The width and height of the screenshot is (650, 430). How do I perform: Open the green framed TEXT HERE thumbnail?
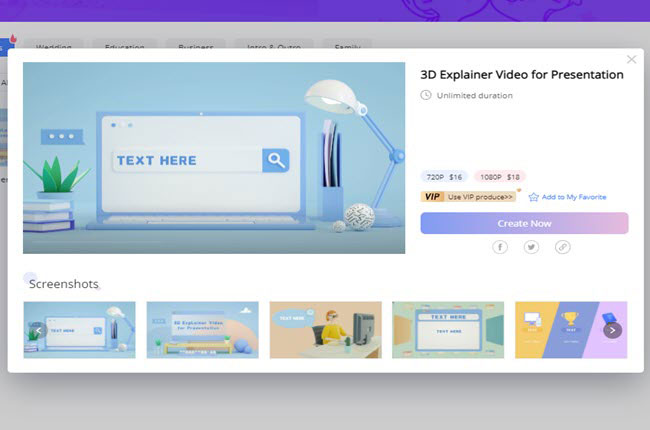click(x=448, y=330)
